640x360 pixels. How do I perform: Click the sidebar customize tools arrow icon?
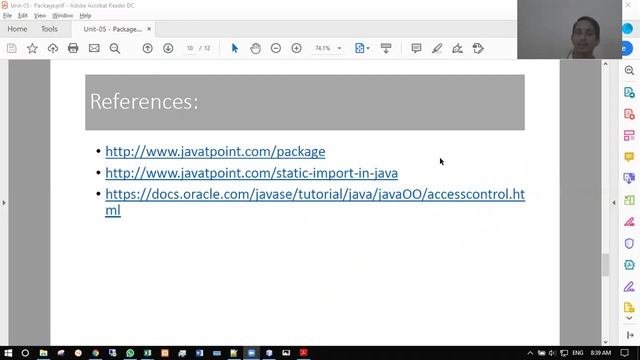pos(630,335)
